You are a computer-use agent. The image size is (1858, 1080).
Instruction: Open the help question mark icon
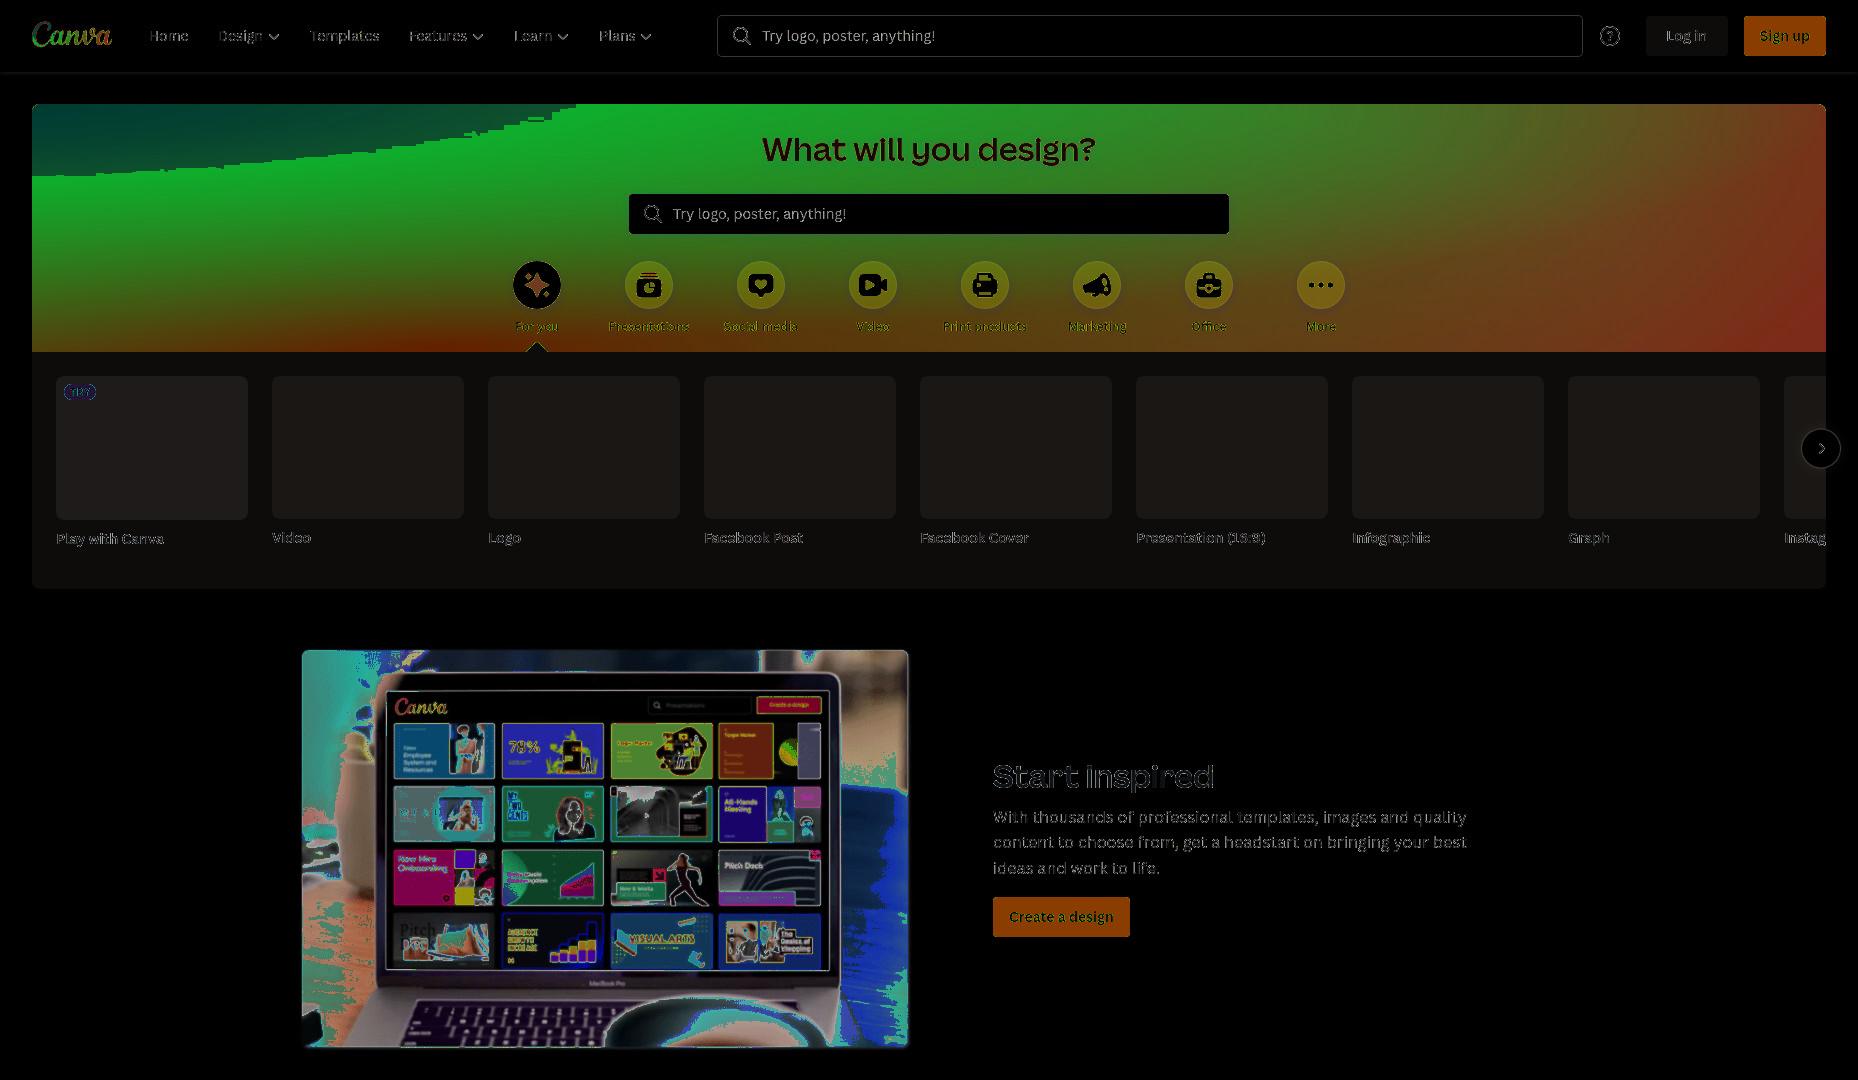1610,36
